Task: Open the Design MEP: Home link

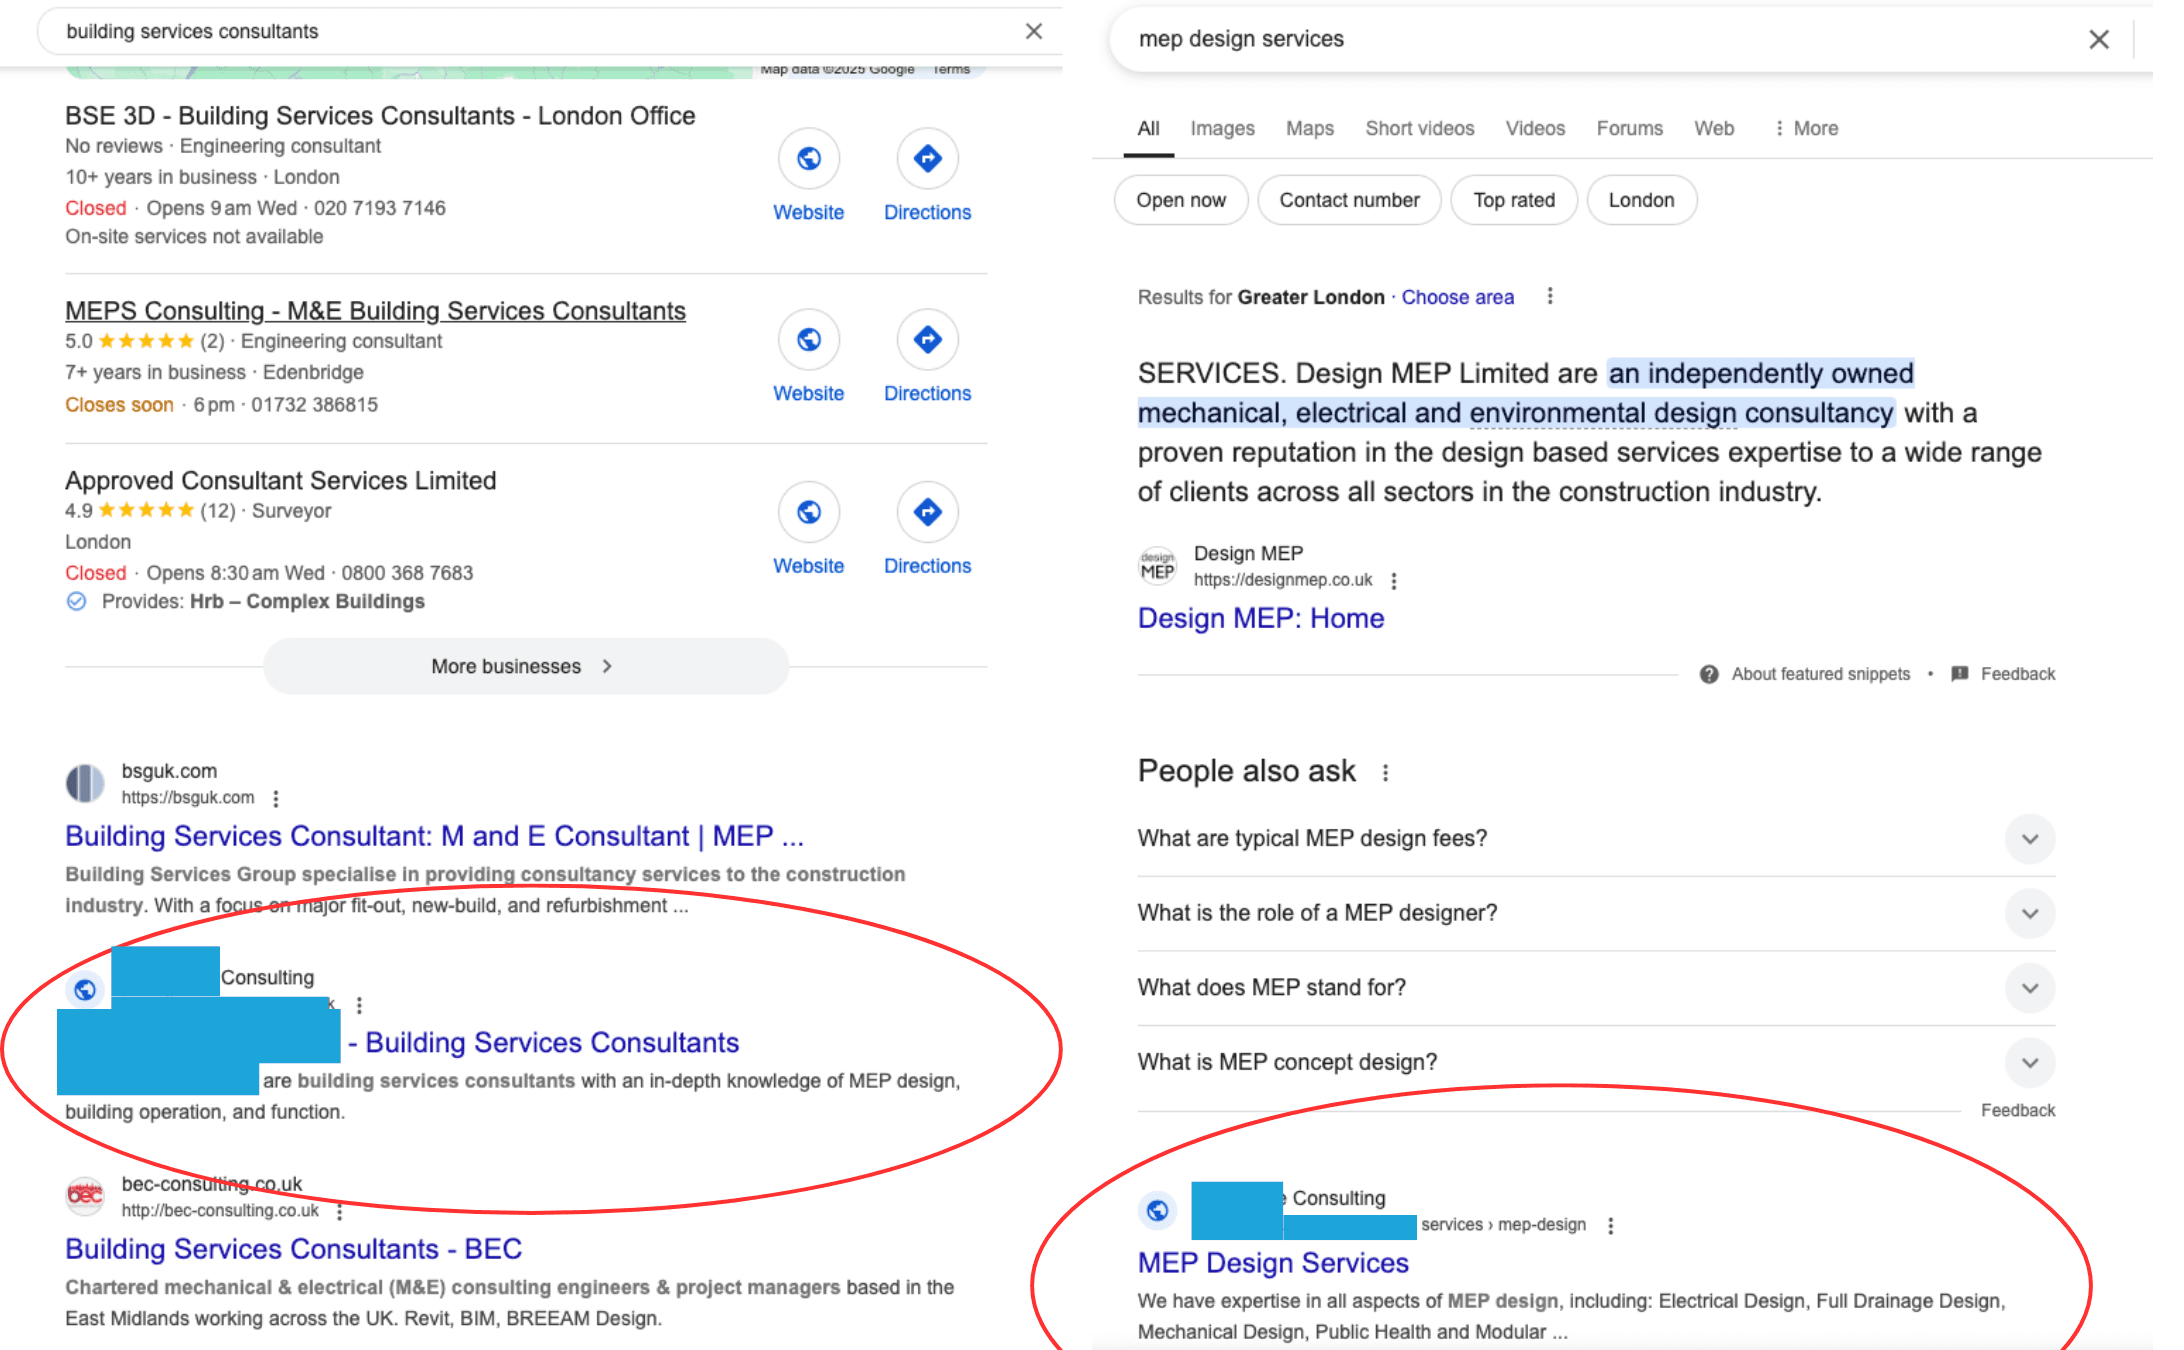Action: point(1260,619)
